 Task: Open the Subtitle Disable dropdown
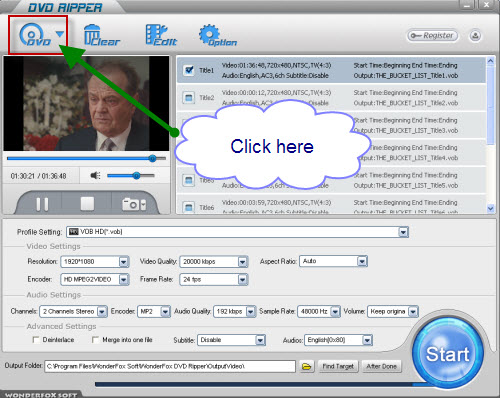[231, 340]
